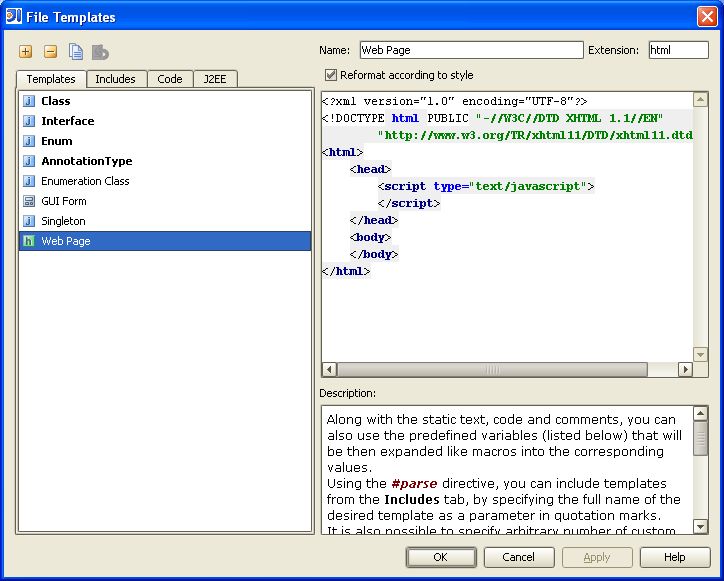Open the Code tab

coord(170,79)
